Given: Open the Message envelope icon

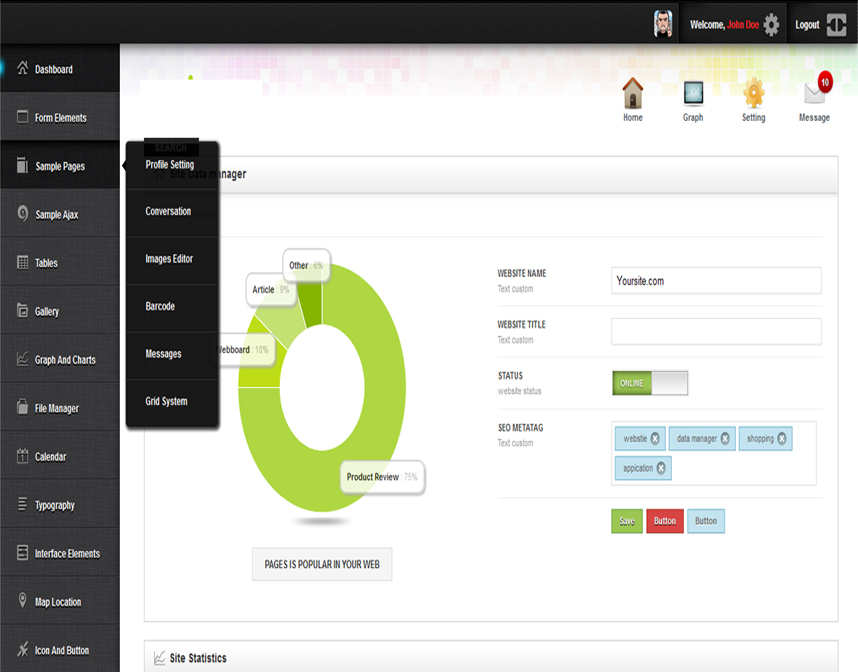Looking at the screenshot, I should pyautogui.click(x=814, y=94).
